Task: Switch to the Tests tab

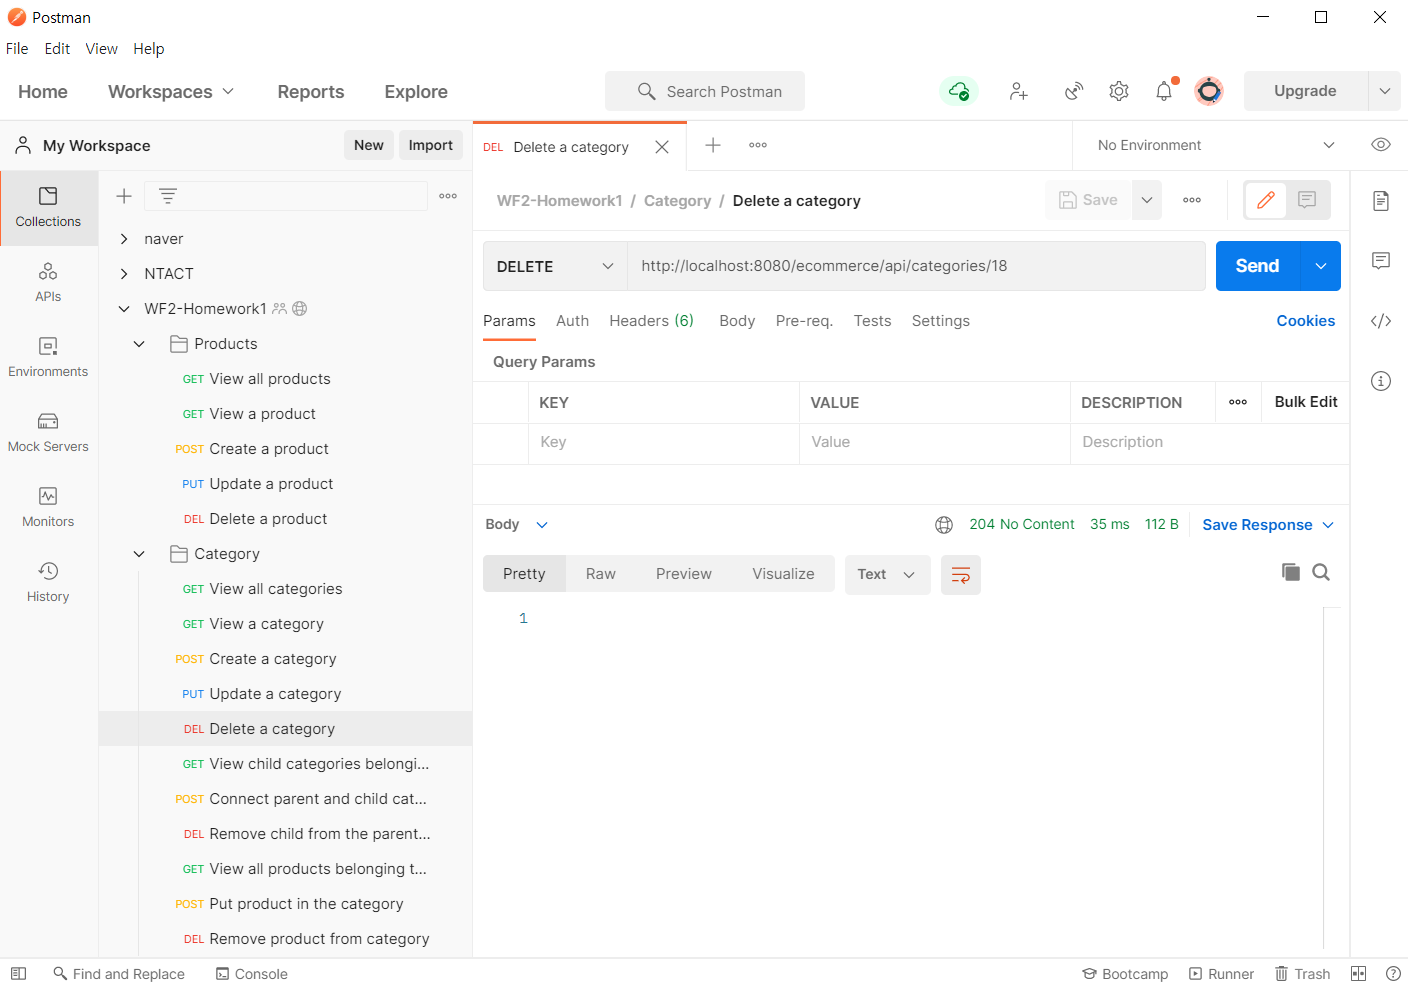Action: (x=872, y=321)
